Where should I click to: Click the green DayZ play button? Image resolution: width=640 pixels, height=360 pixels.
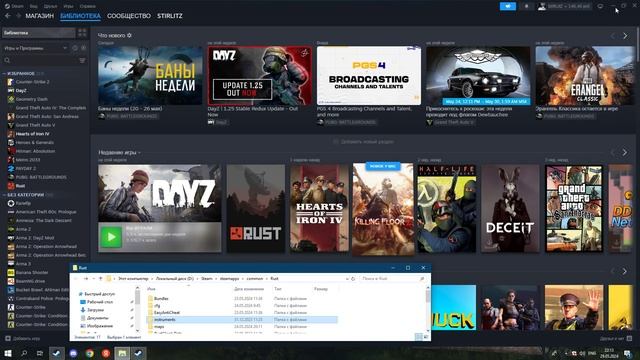point(111,237)
